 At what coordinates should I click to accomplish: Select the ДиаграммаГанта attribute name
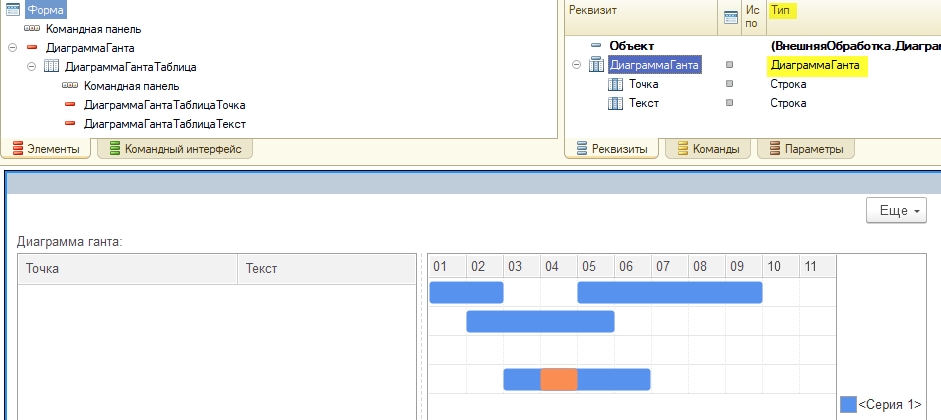pos(654,65)
